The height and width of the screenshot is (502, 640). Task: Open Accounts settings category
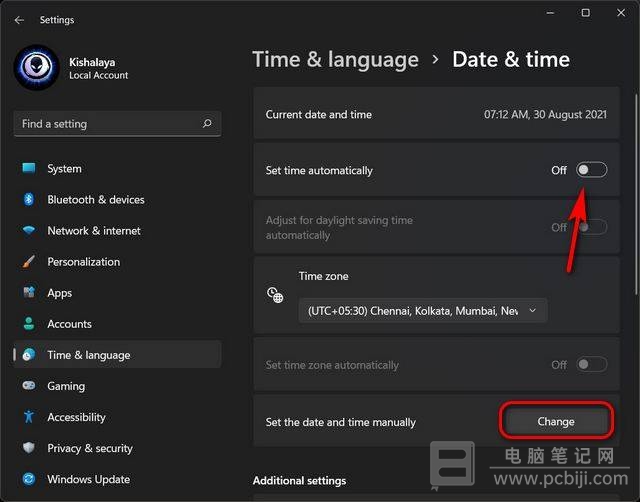[118, 324]
